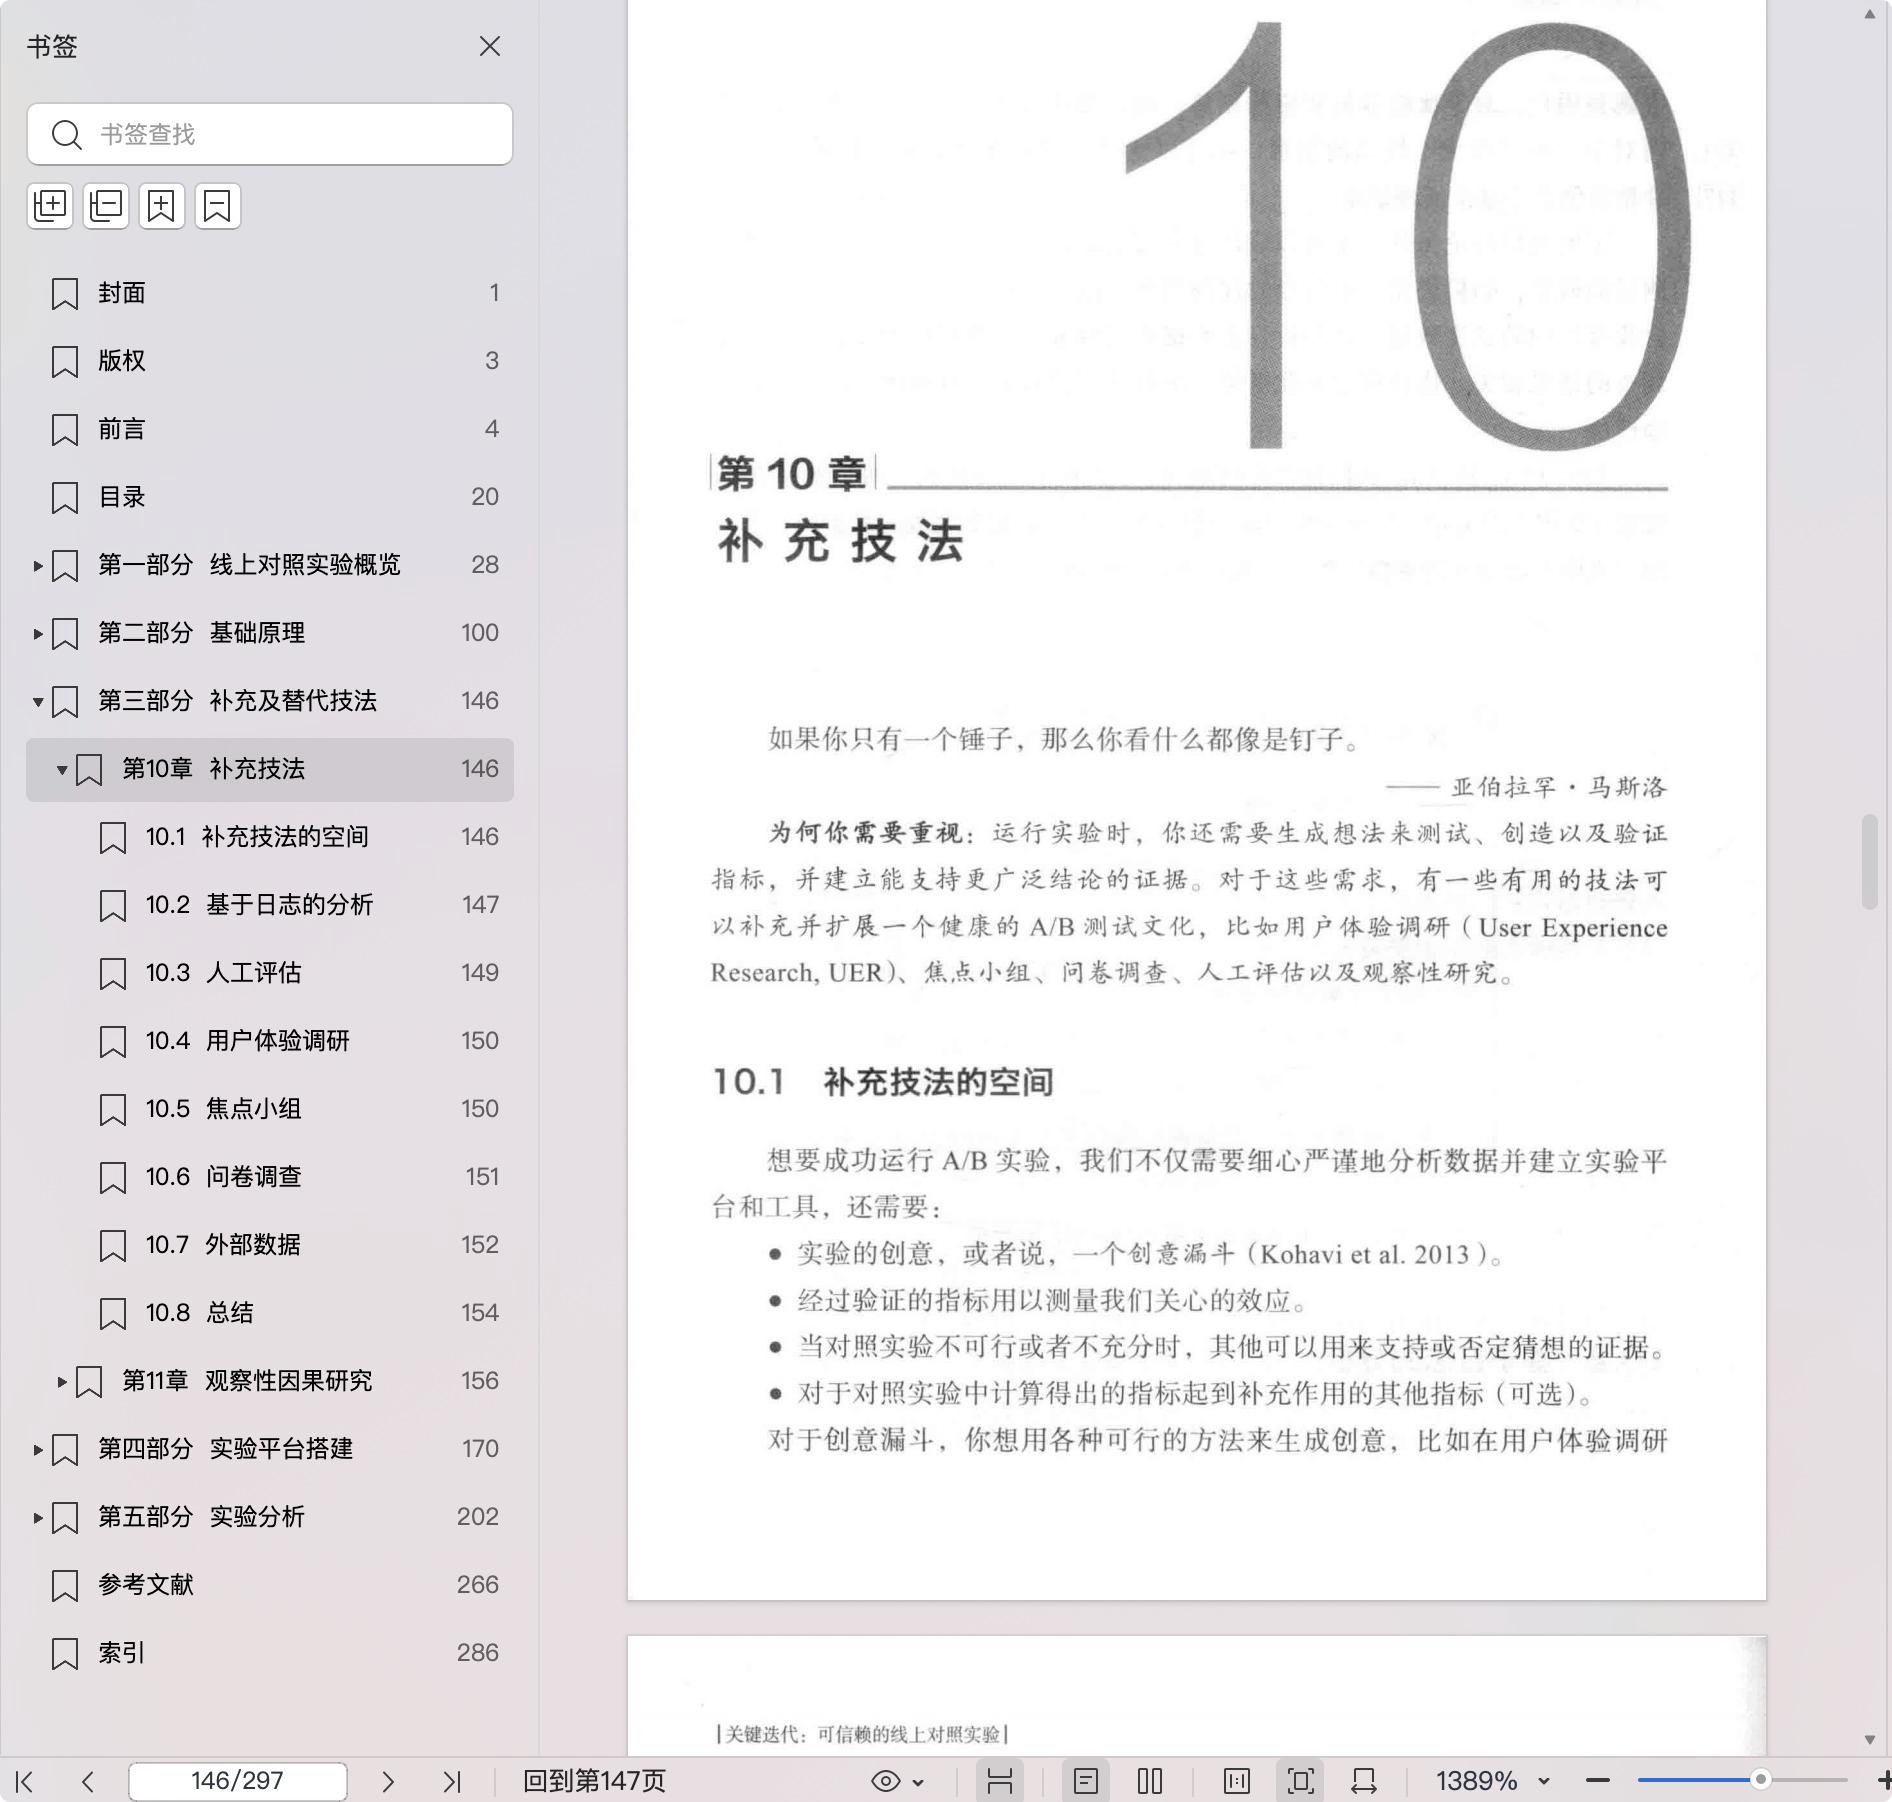The image size is (1892, 1802).
Task: Switch to two-page view
Action: point(1150,1781)
